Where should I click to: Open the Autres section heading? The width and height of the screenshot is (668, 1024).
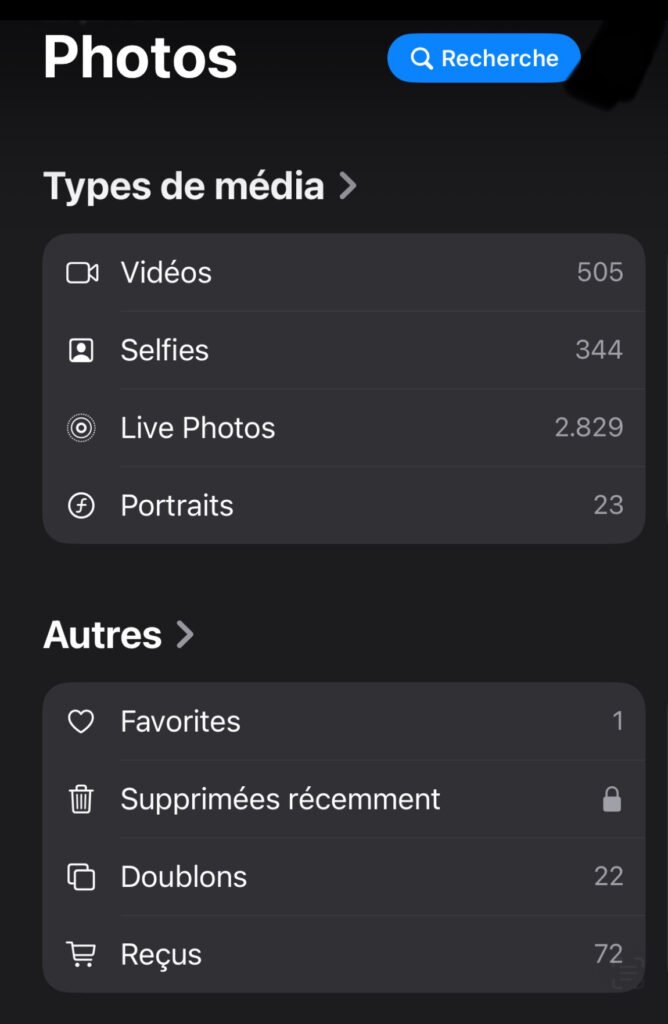point(103,634)
